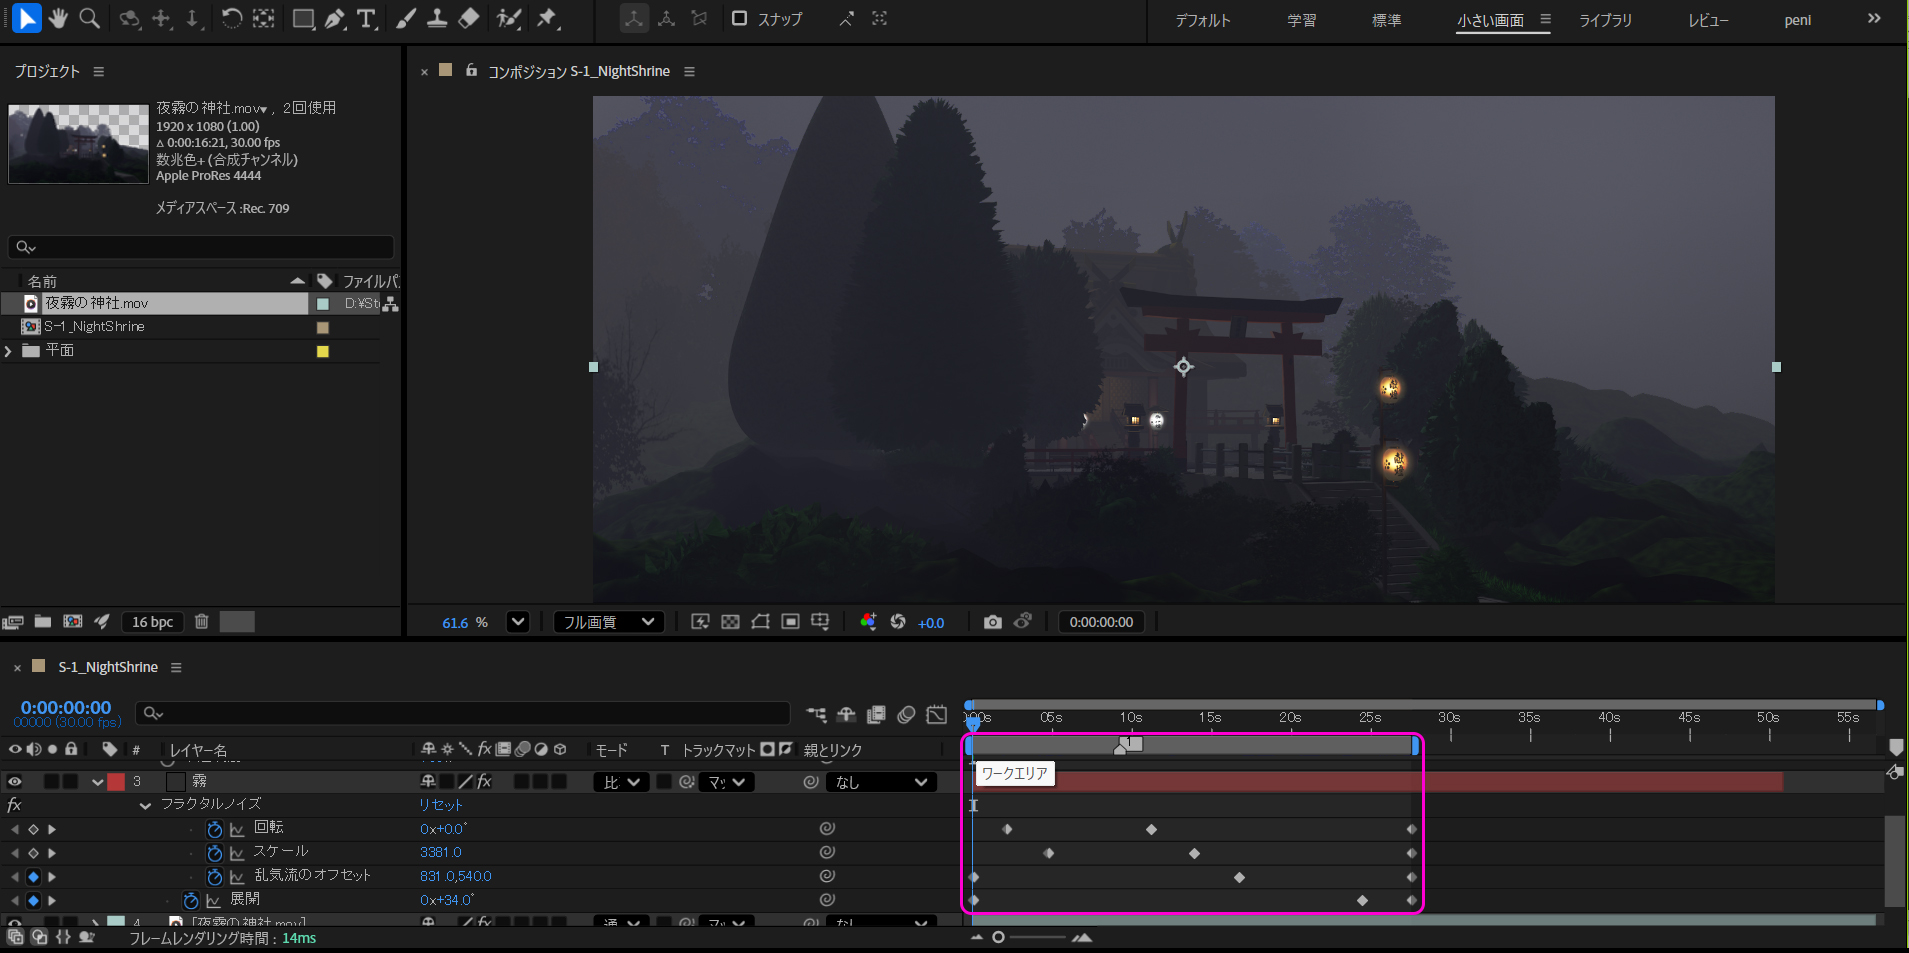The height and width of the screenshot is (953, 1909).
Task: Select the Type text tool
Action: 366,18
